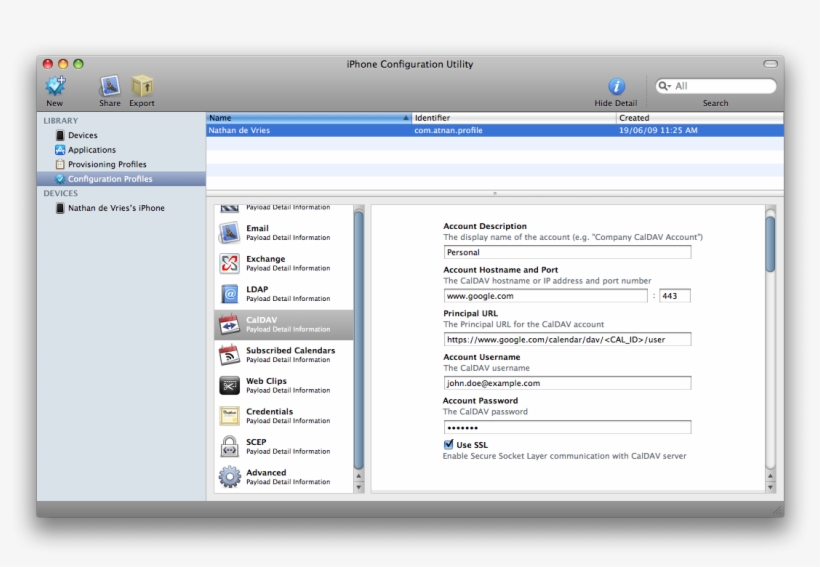Click the port number field 443
The width and height of the screenshot is (820, 567).
pos(675,296)
